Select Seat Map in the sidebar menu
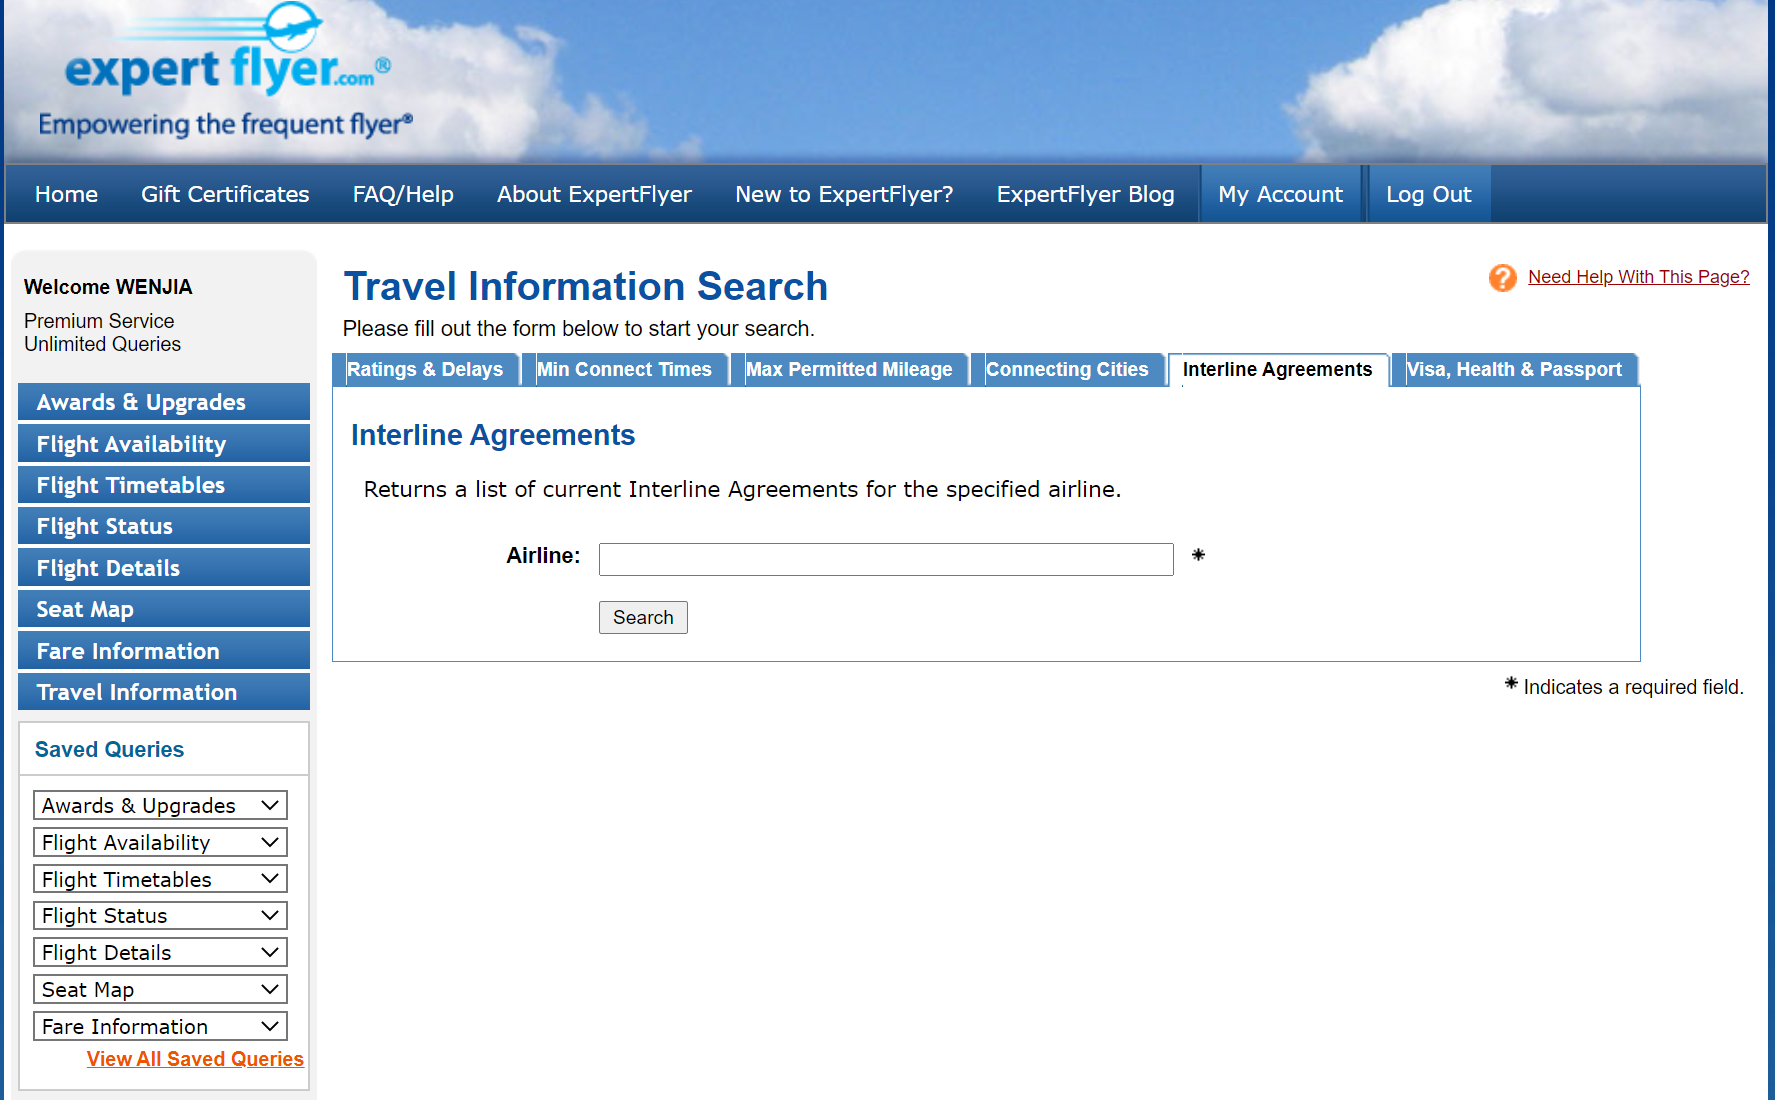1775x1100 pixels. pos(164,609)
